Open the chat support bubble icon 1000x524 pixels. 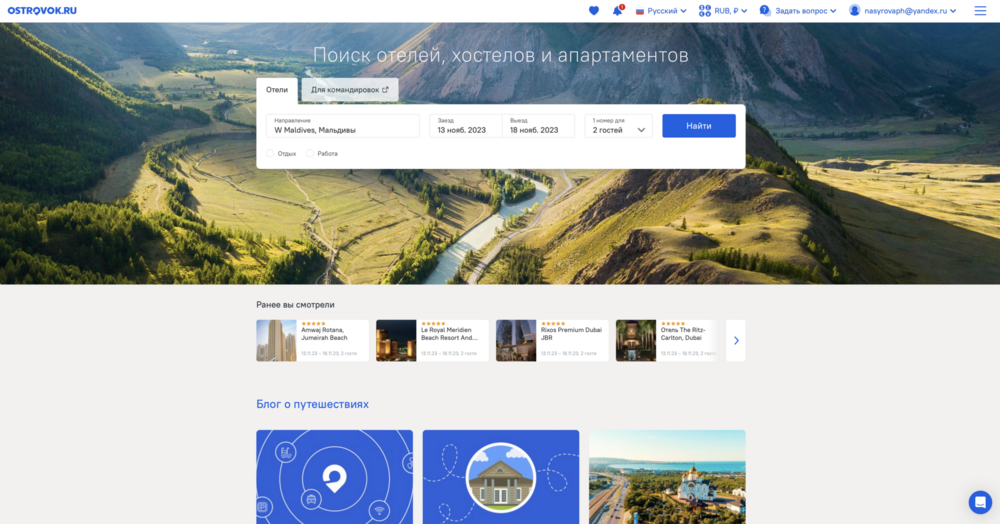[x=979, y=502]
